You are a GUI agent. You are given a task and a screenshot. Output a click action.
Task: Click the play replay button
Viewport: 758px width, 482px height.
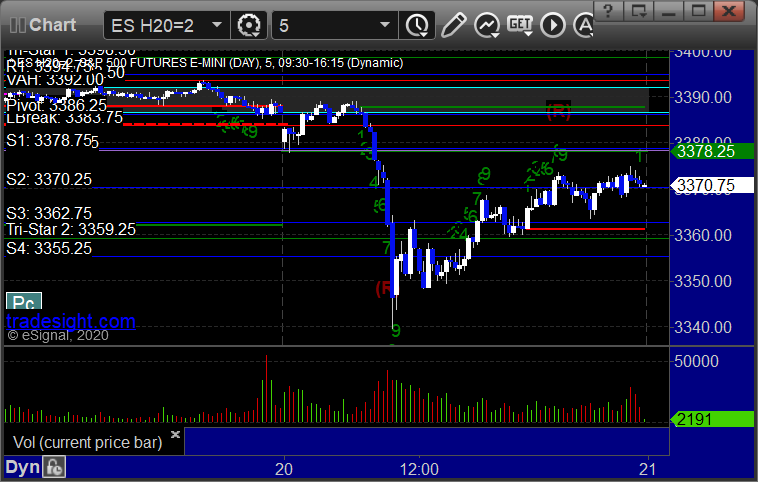pos(553,25)
